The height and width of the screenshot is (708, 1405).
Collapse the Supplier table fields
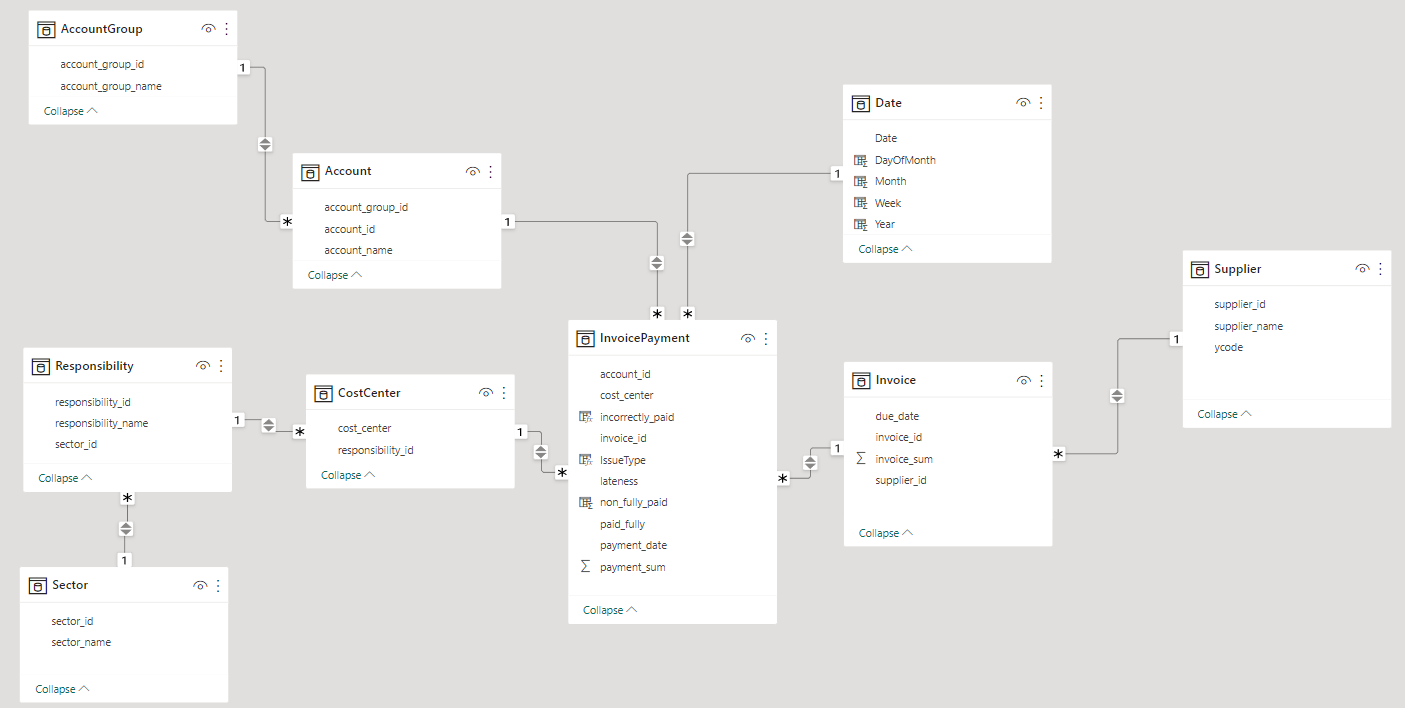click(x=1217, y=413)
